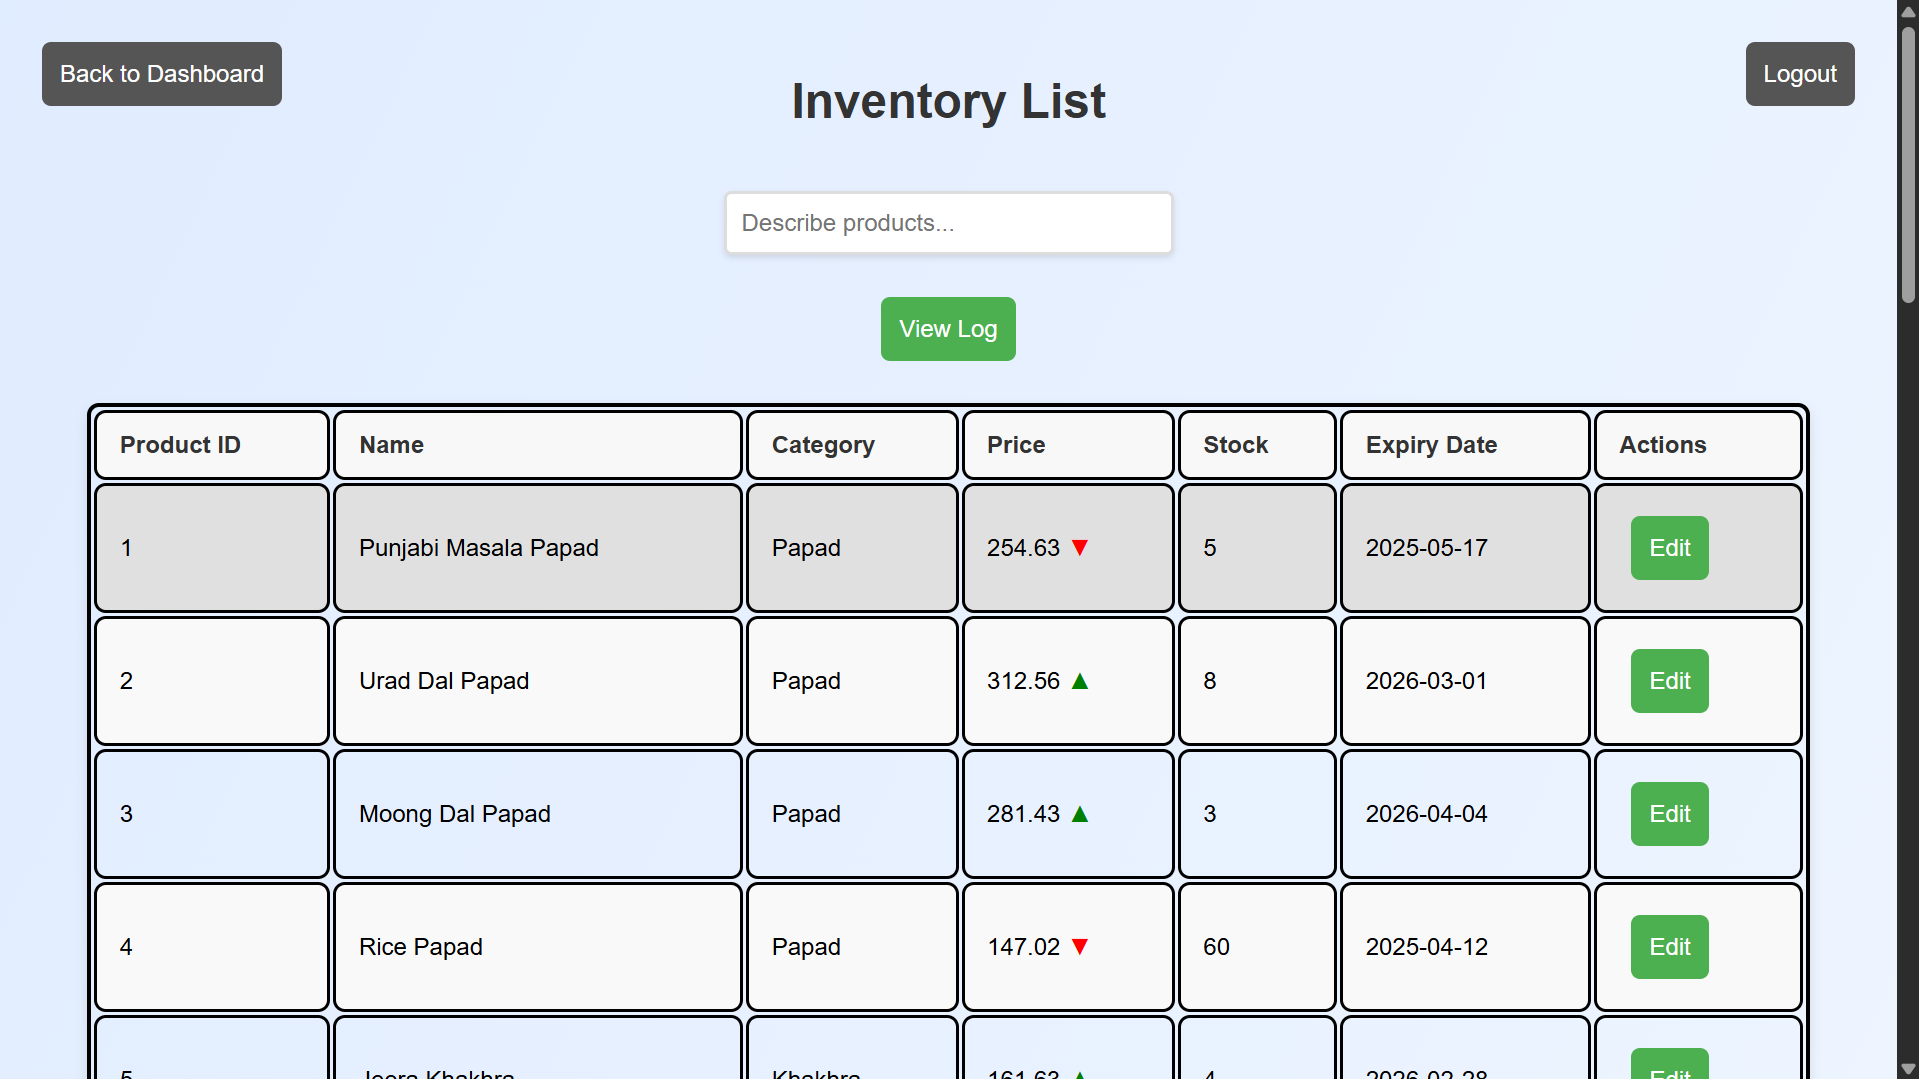Screen dimensions: 1919x1079
Task: Click the Category column header
Action: (x=852, y=445)
